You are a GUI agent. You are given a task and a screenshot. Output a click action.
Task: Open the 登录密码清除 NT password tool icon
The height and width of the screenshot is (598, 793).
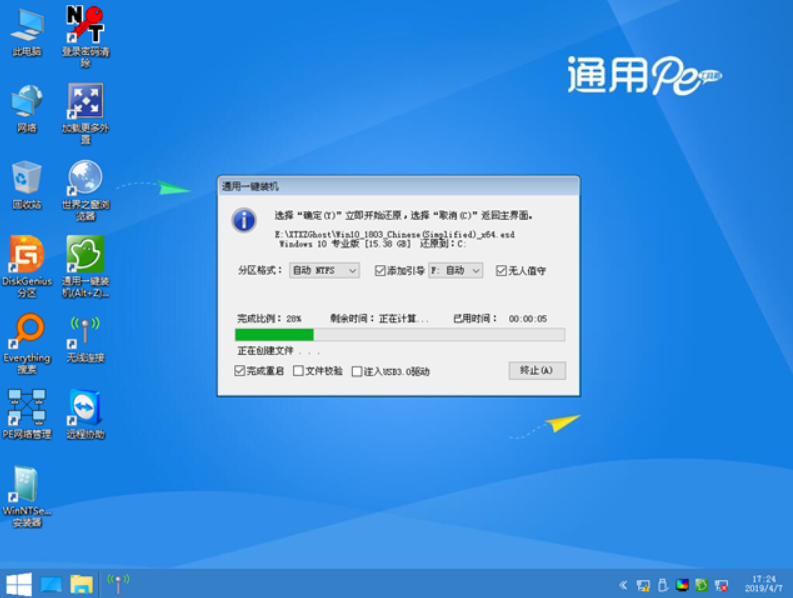[85, 36]
